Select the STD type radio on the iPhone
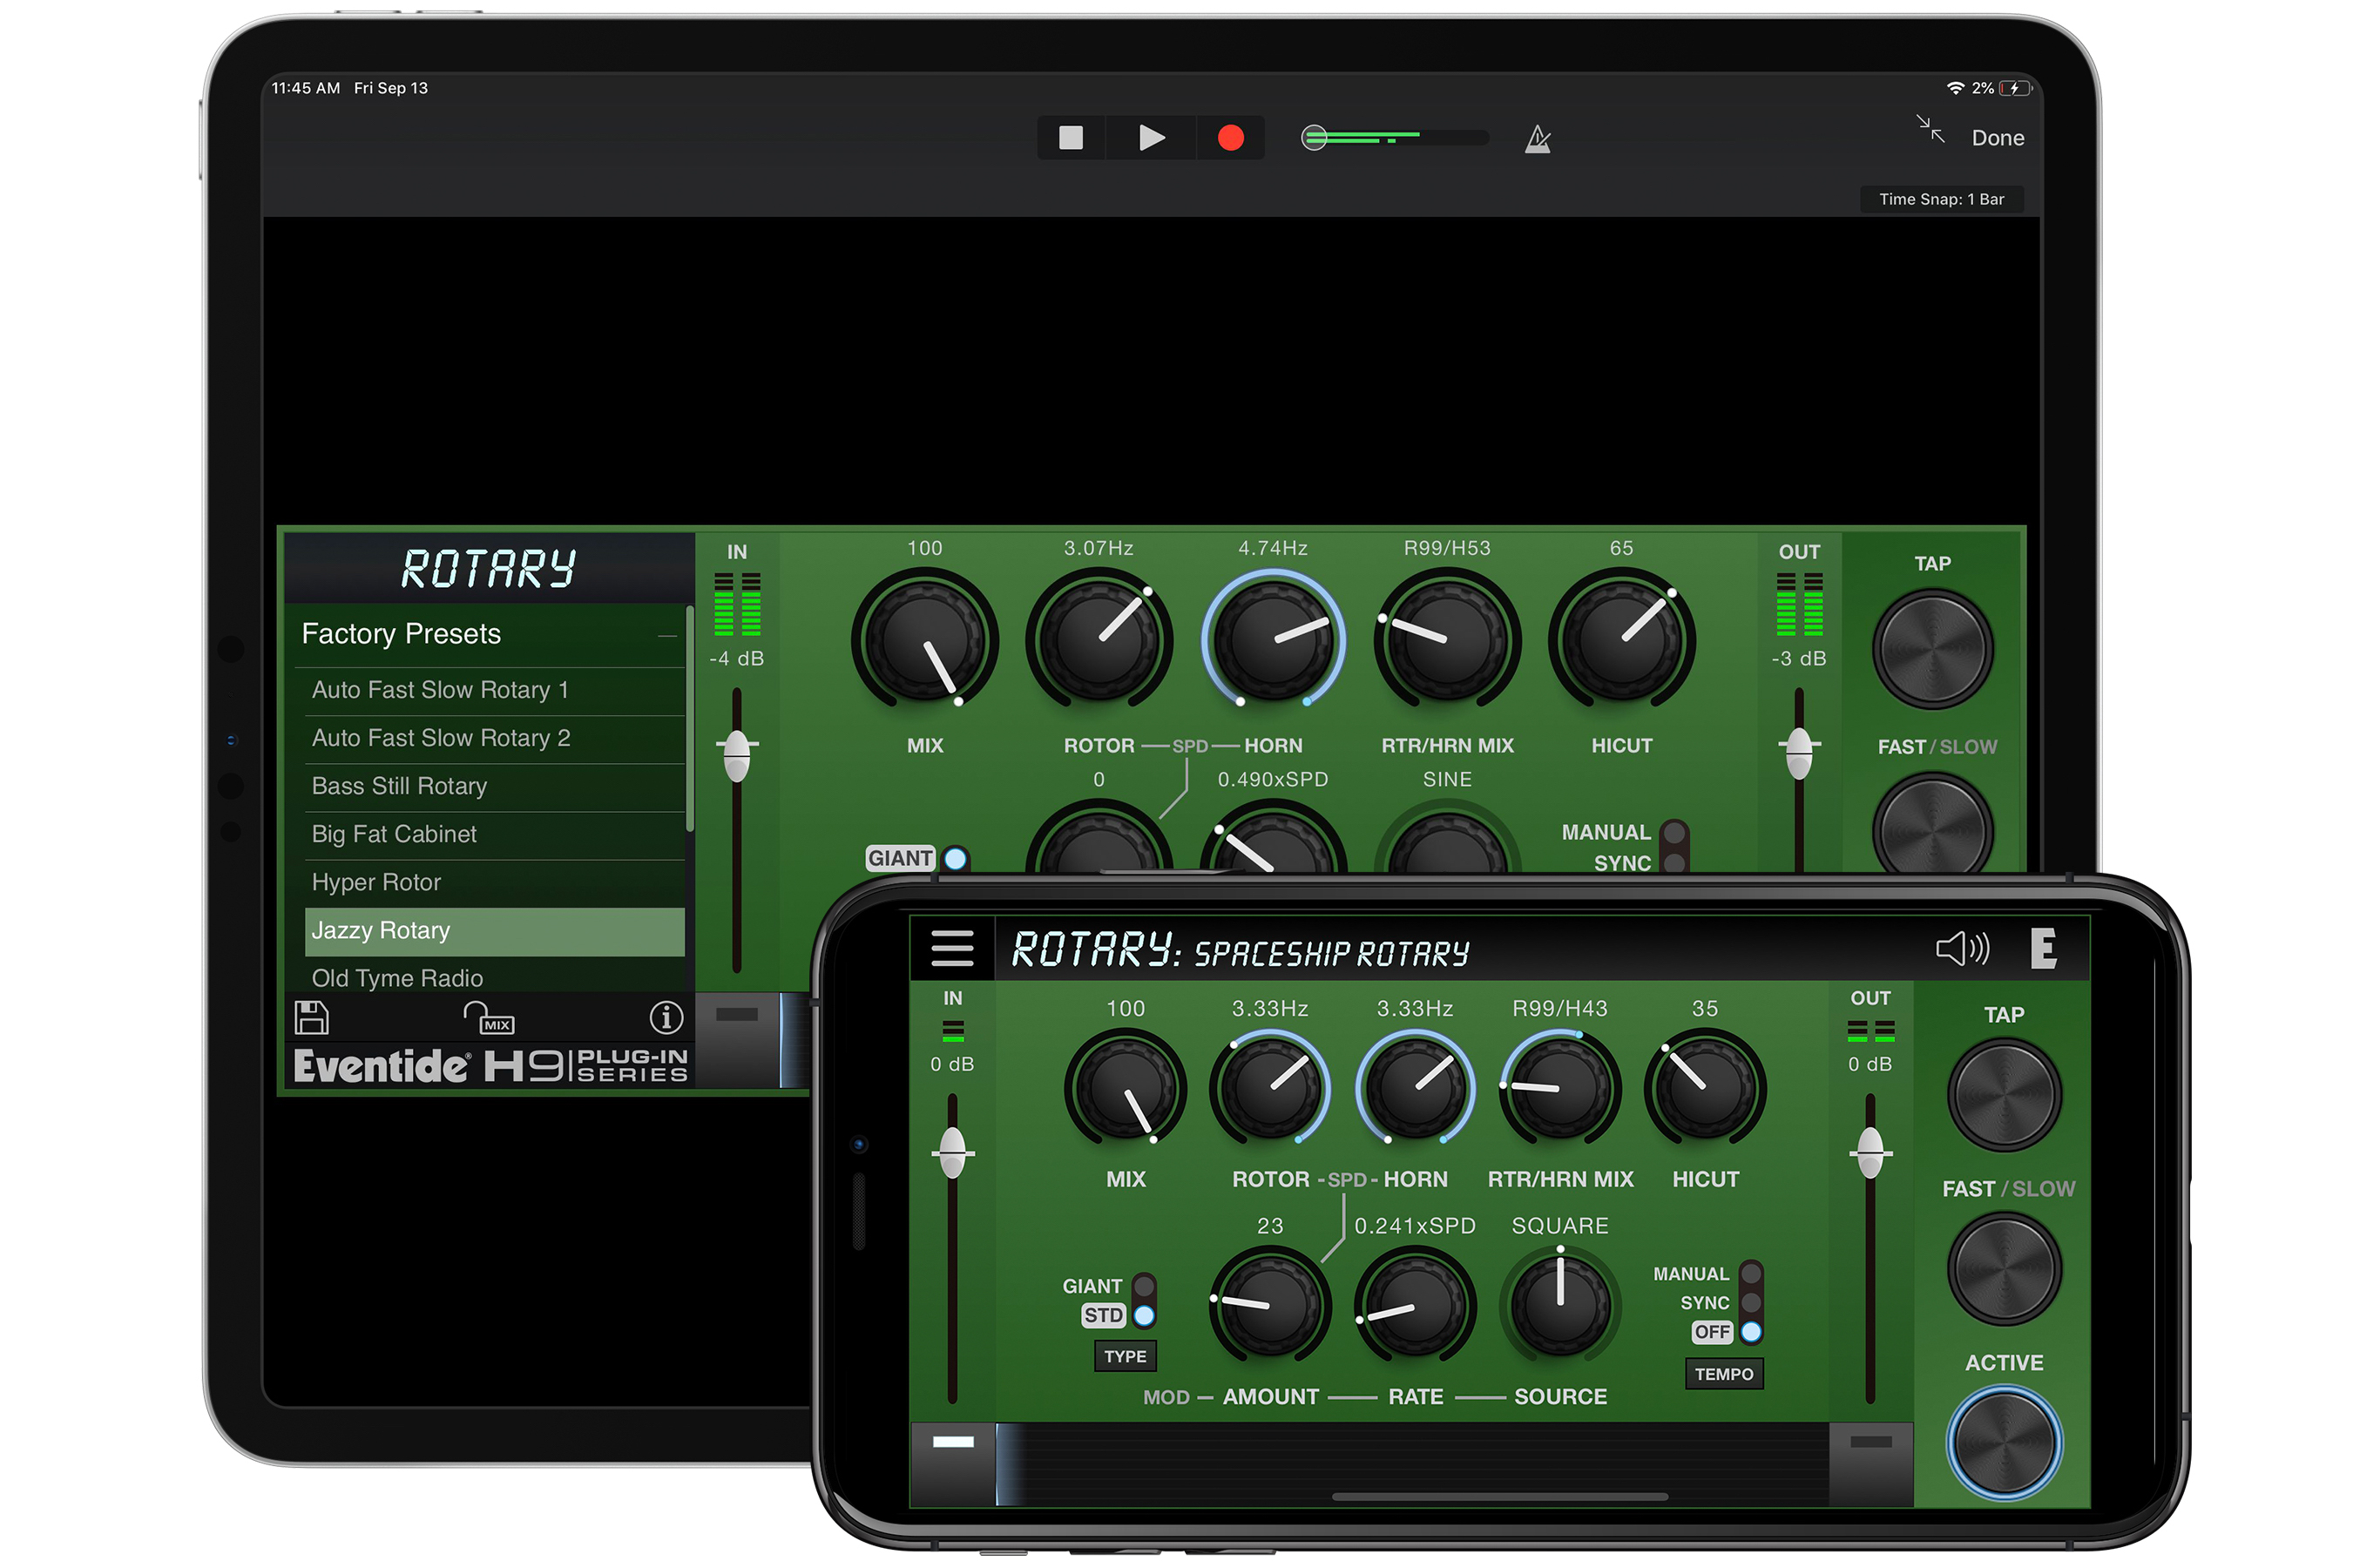The height and width of the screenshot is (1568, 2380). click(1144, 1316)
